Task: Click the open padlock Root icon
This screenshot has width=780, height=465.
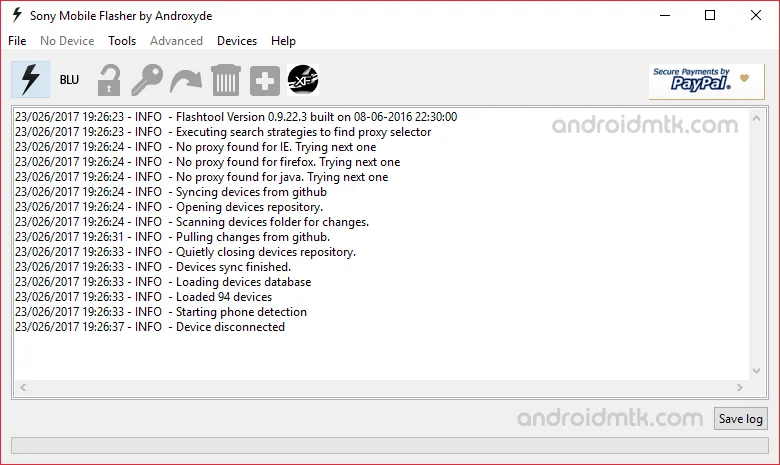Action: click(108, 80)
